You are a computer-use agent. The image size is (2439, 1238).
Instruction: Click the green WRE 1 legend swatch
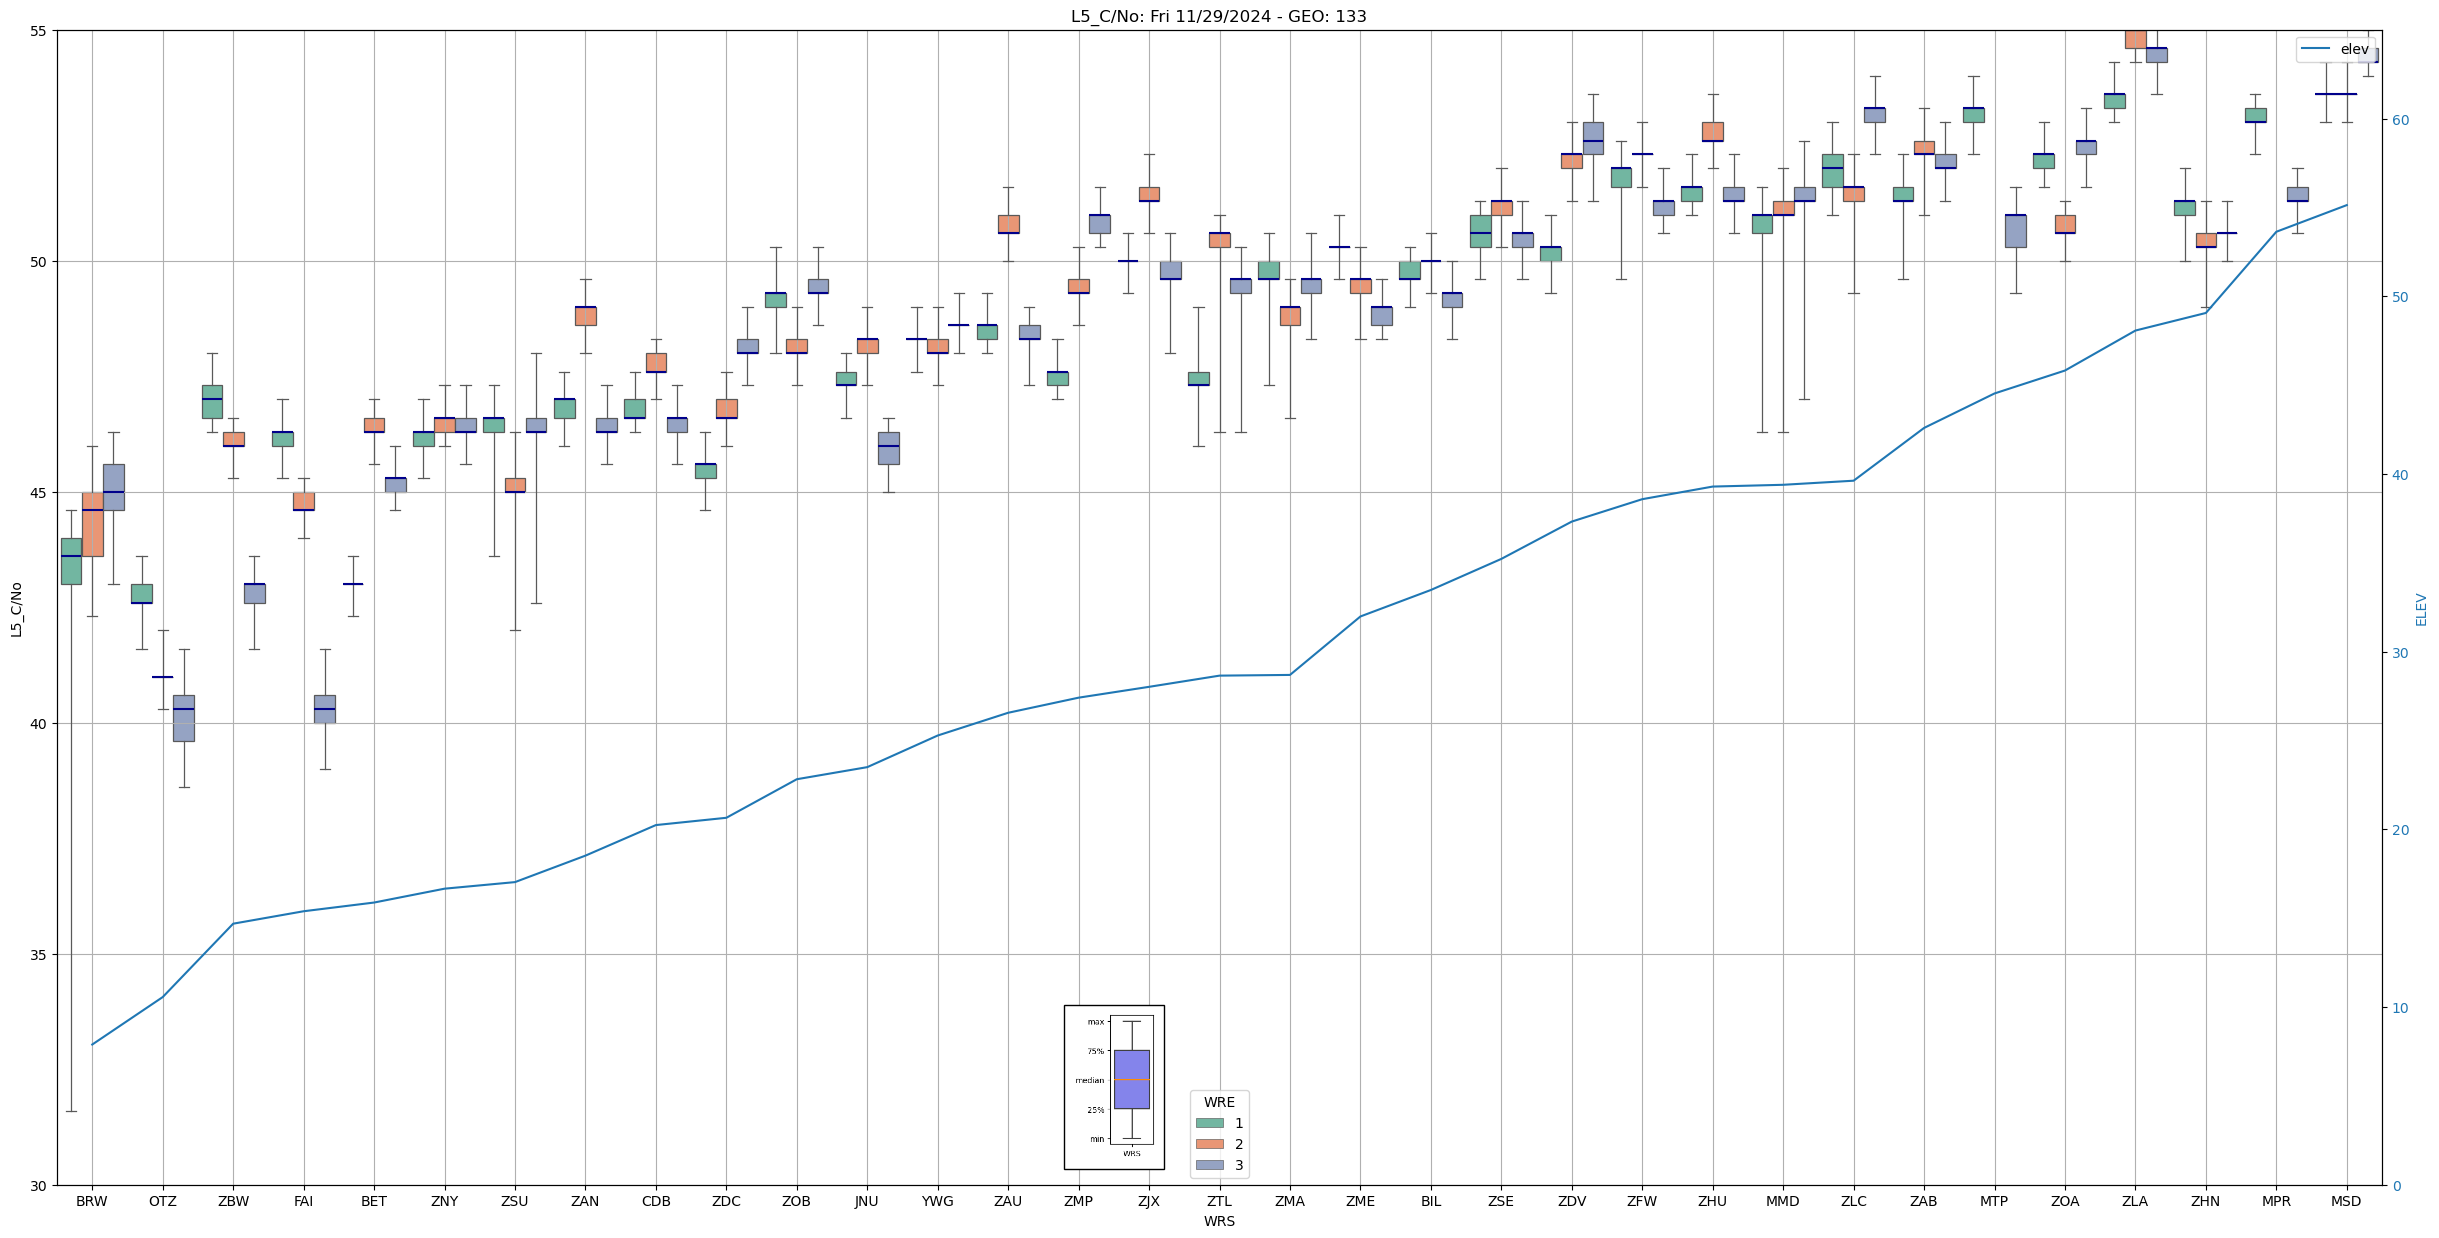coord(1209,1123)
